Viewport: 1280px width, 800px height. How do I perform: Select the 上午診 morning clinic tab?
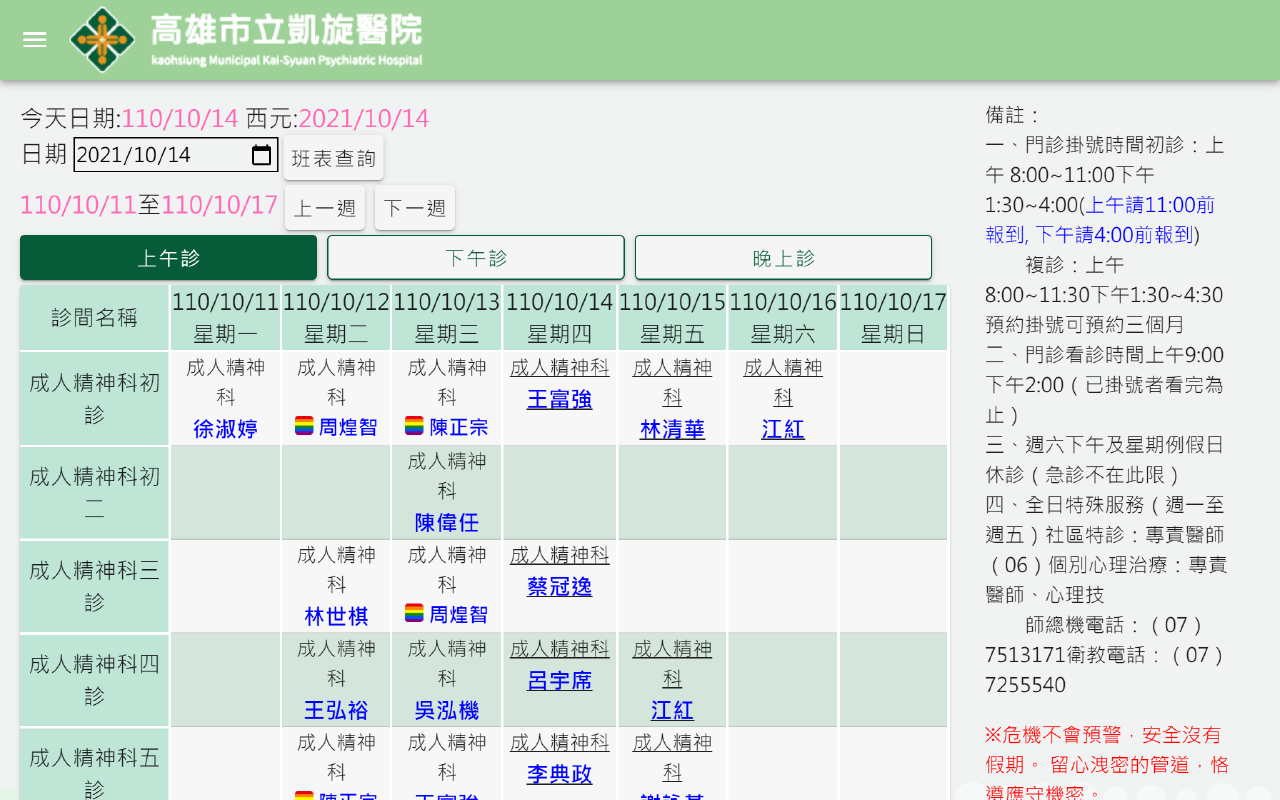click(168, 258)
